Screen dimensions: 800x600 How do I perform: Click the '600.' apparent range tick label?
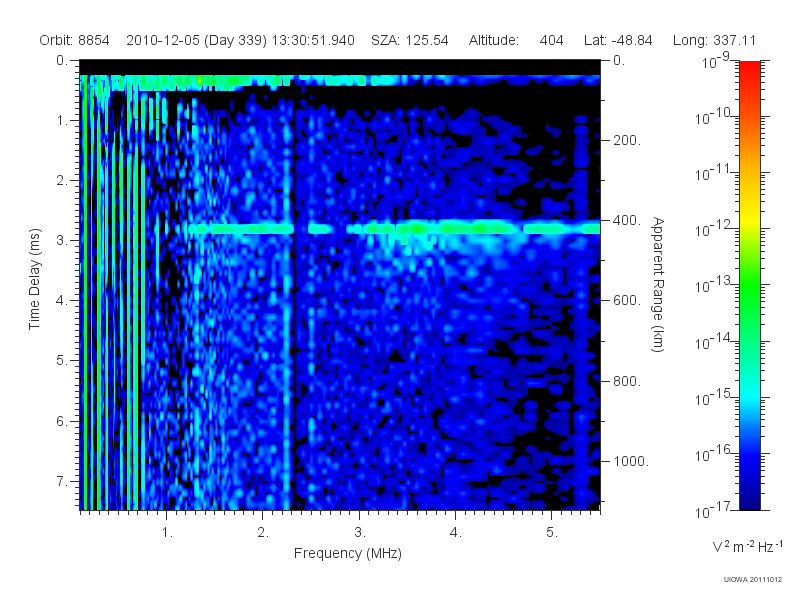(x=627, y=301)
